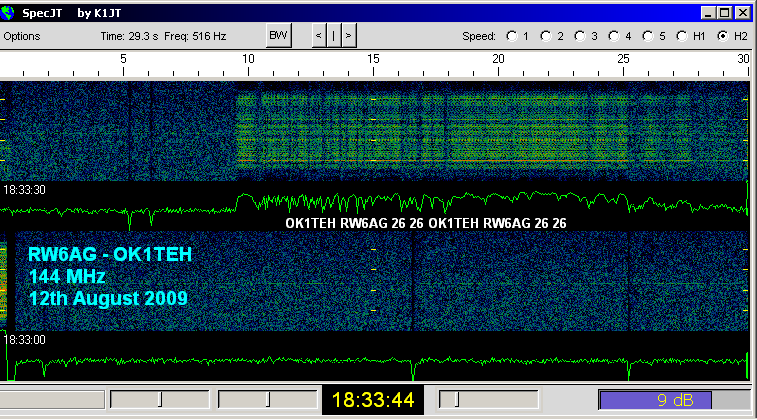Select Speed H1 radio button

pos(682,36)
